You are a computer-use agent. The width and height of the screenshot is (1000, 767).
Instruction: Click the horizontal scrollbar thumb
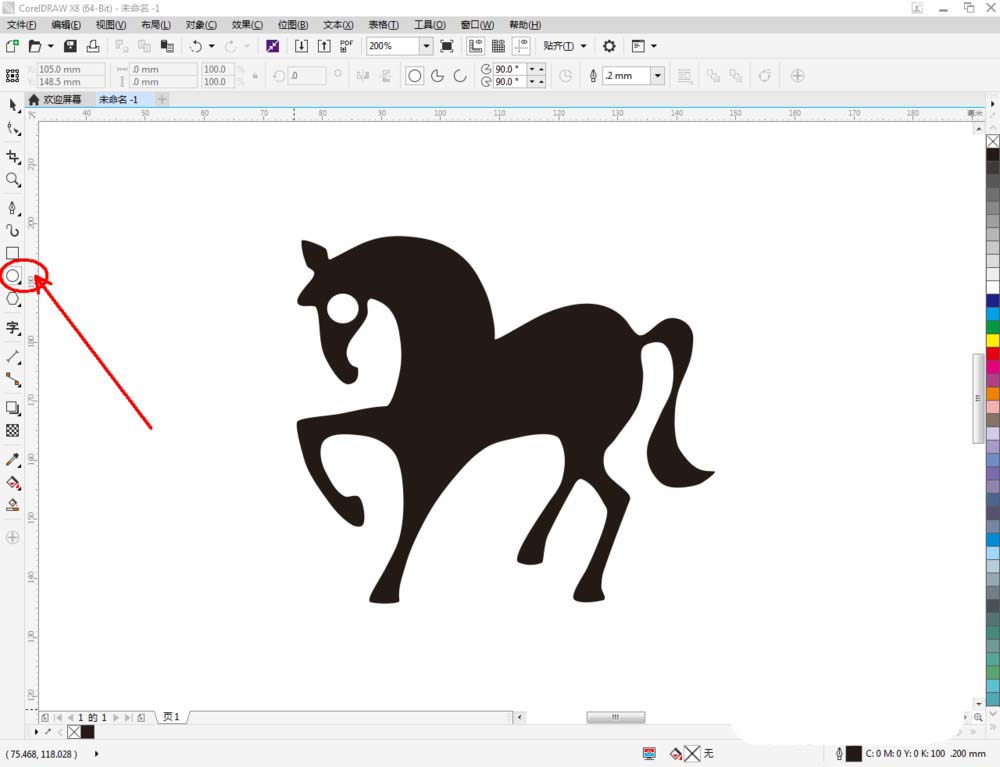pos(615,717)
